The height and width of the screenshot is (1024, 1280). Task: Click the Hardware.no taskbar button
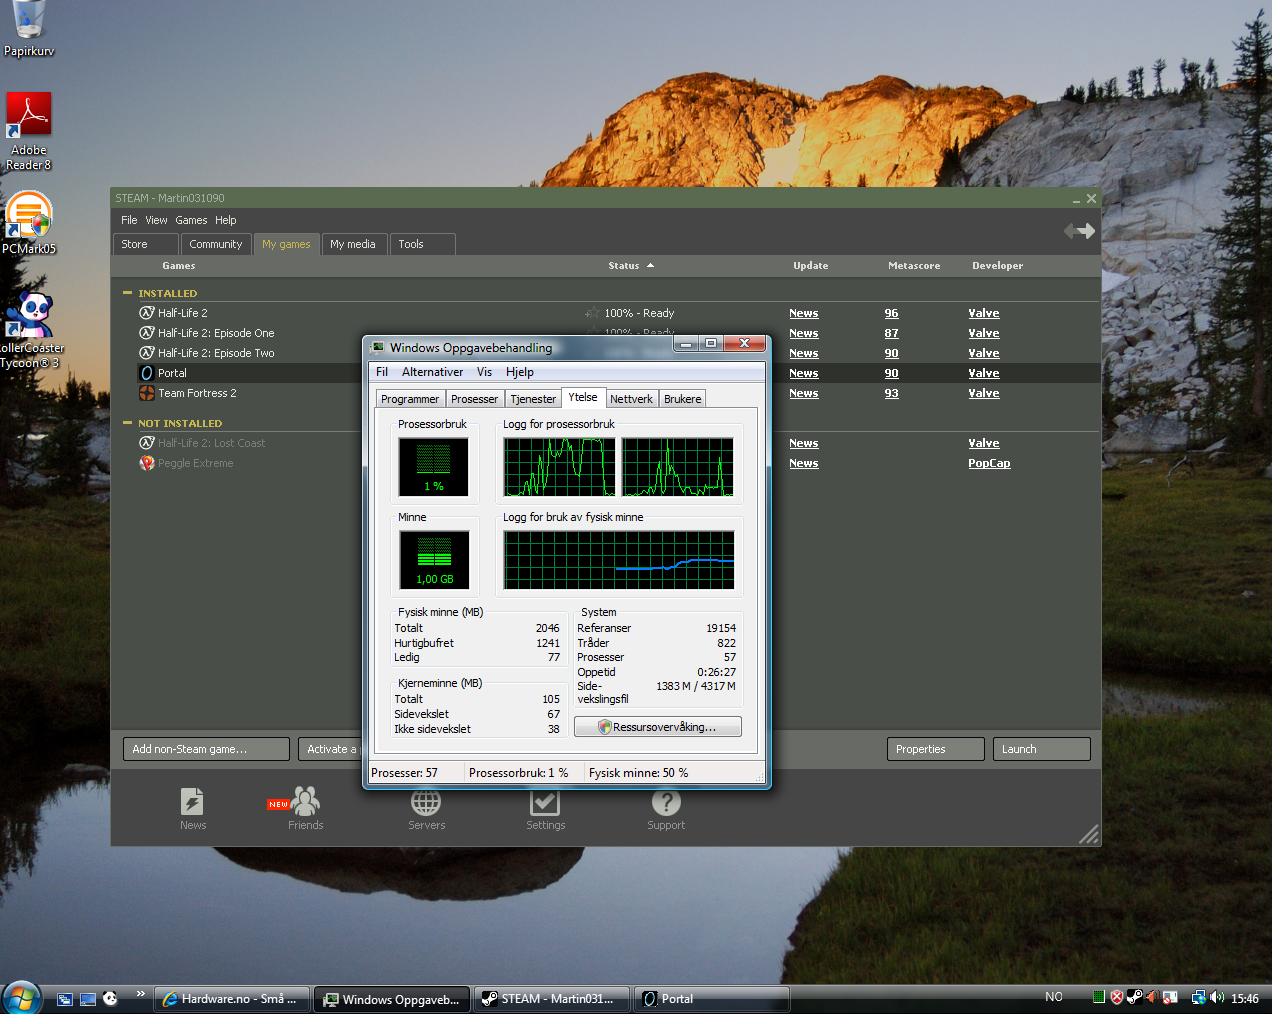pyautogui.click(x=232, y=998)
